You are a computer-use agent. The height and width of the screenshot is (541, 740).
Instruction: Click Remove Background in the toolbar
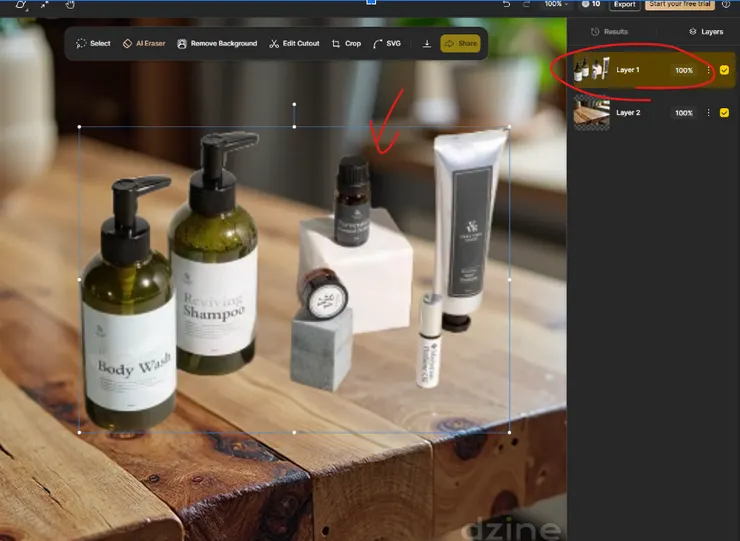pos(217,43)
